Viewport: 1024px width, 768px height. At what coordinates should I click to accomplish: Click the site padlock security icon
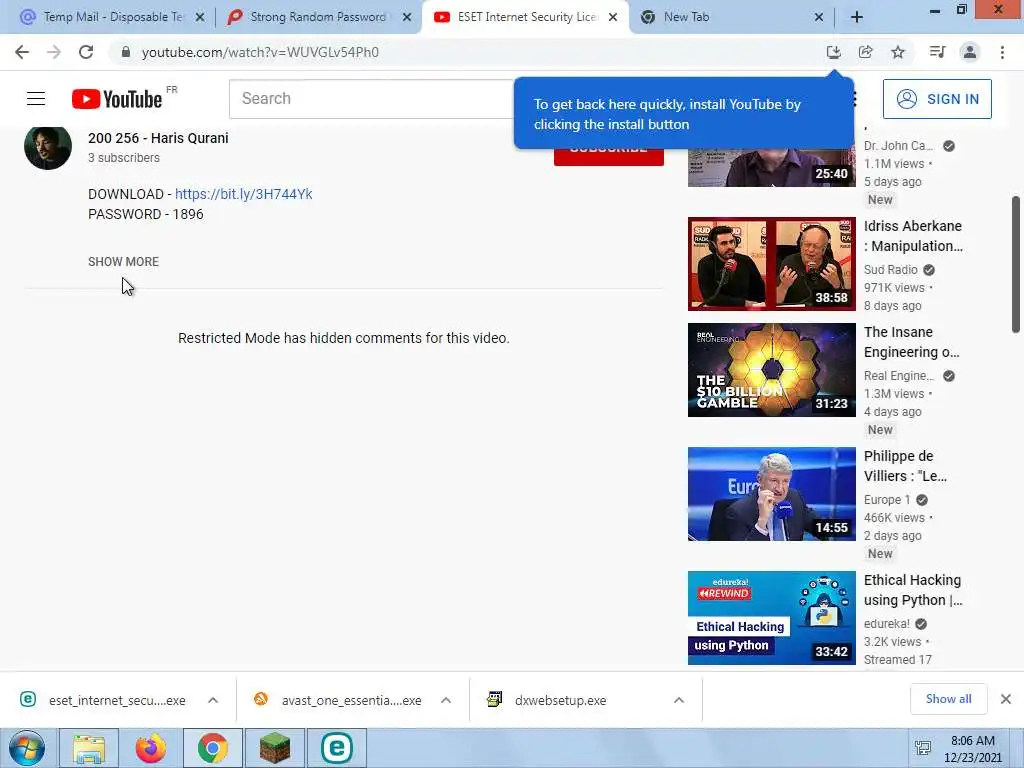[126, 52]
